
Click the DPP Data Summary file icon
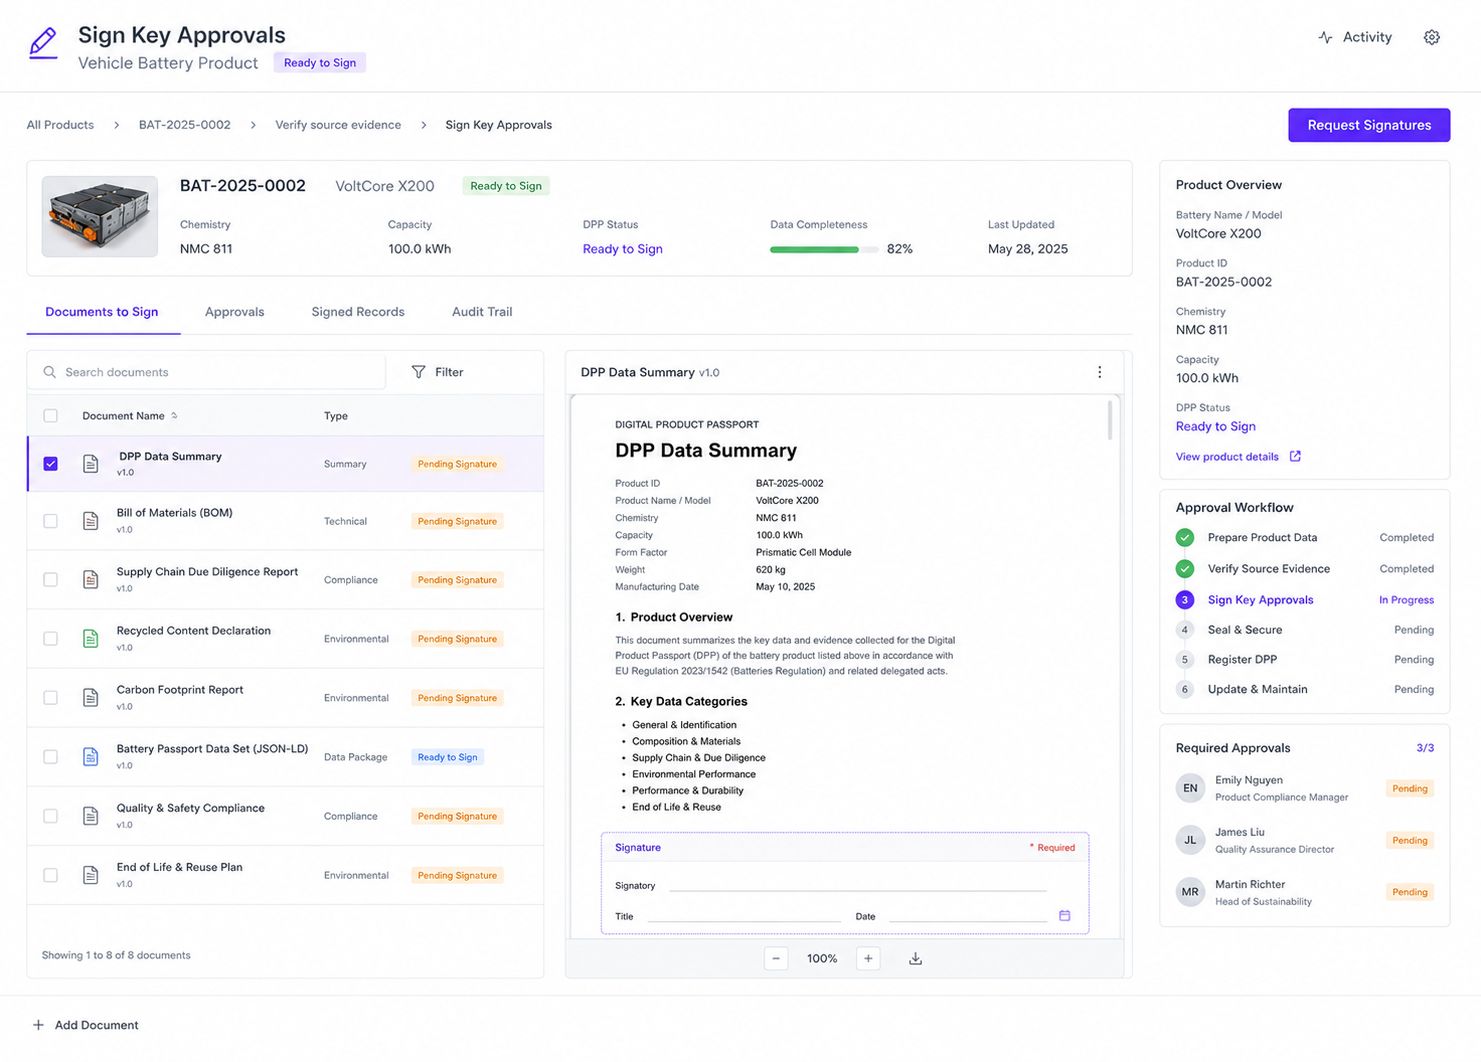[90, 464]
